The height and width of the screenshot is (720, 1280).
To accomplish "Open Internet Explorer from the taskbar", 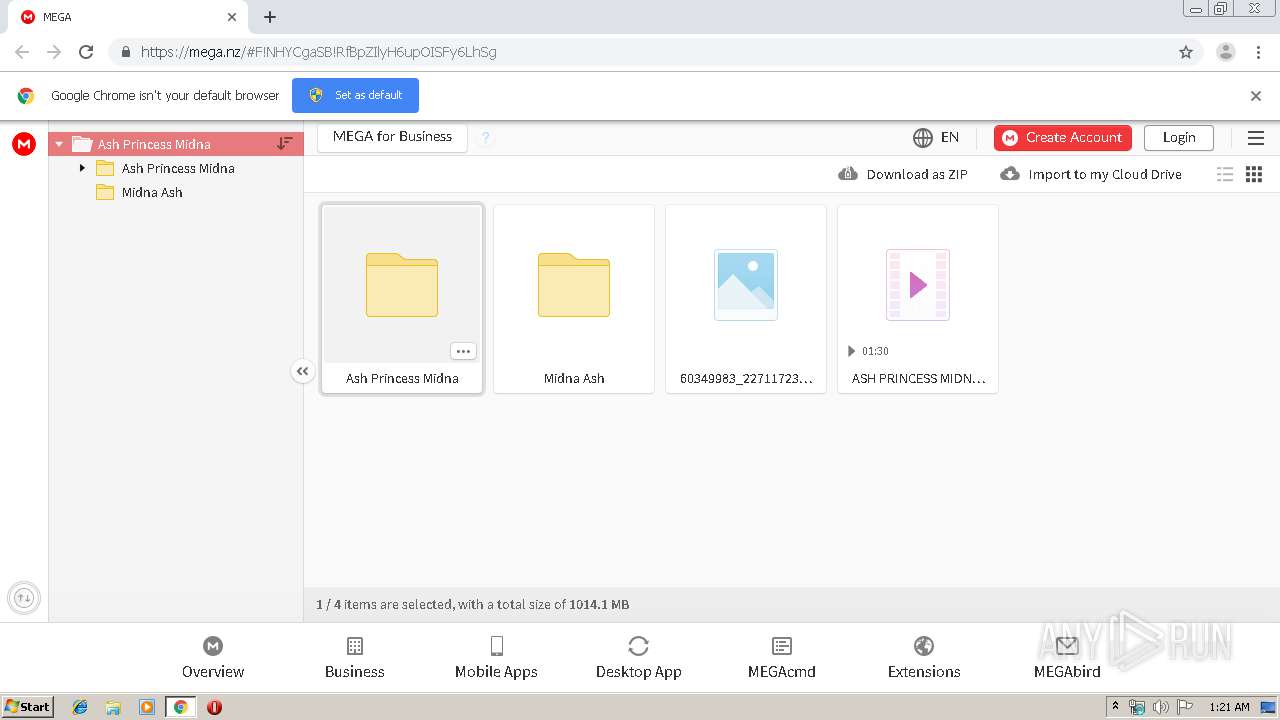I will [x=80, y=707].
